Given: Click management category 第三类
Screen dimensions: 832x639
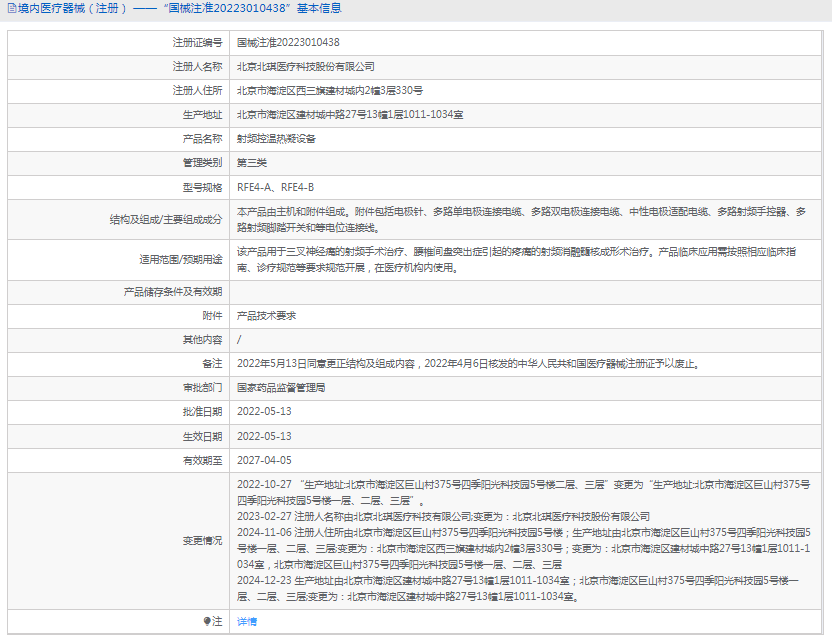Looking at the screenshot, I should pyautogui.click(x=252, y=163).
